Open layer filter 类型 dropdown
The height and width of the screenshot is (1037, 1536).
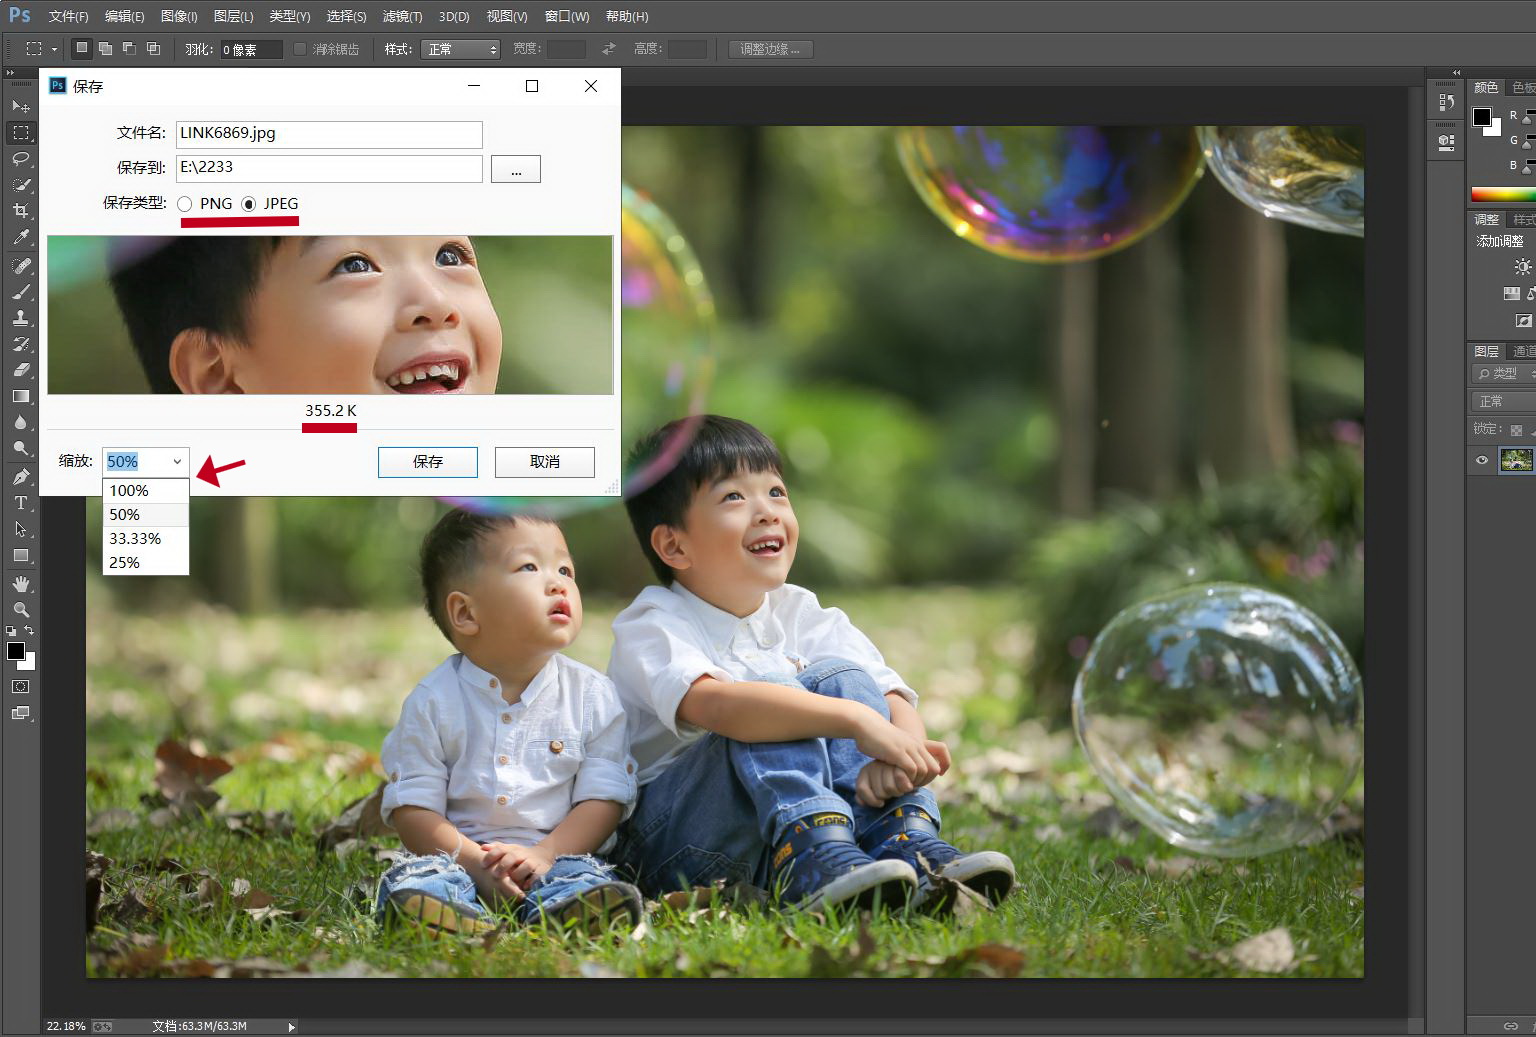[1503, 373]
